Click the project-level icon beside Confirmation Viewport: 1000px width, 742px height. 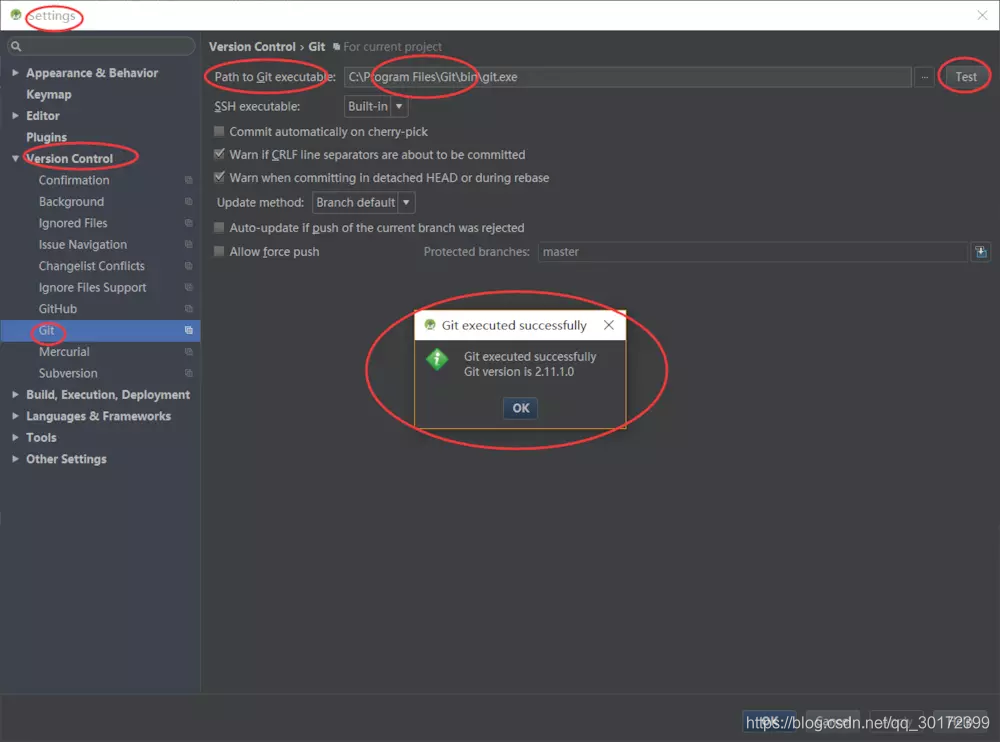(188, 180)
